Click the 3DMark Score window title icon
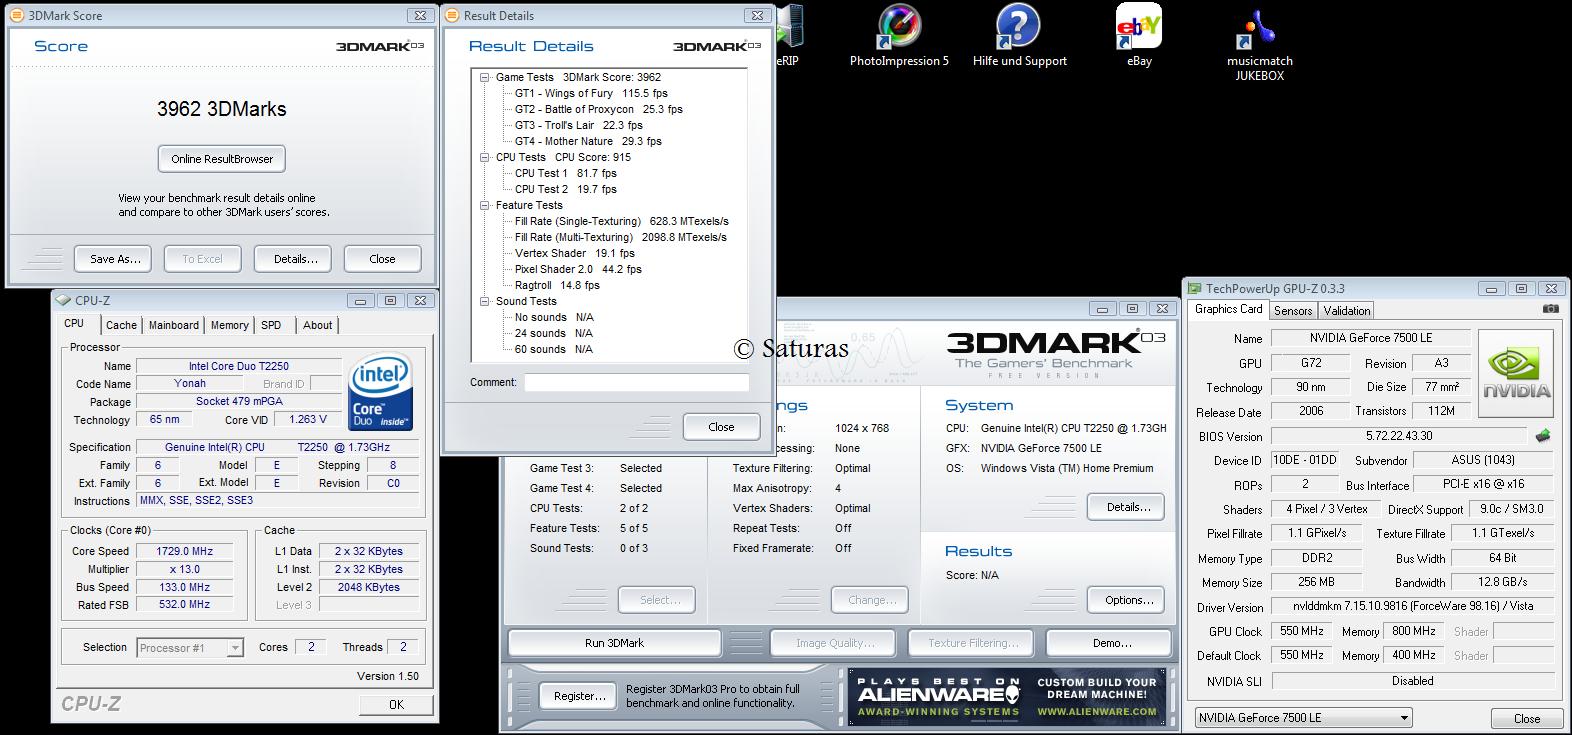 coord(16,15)
